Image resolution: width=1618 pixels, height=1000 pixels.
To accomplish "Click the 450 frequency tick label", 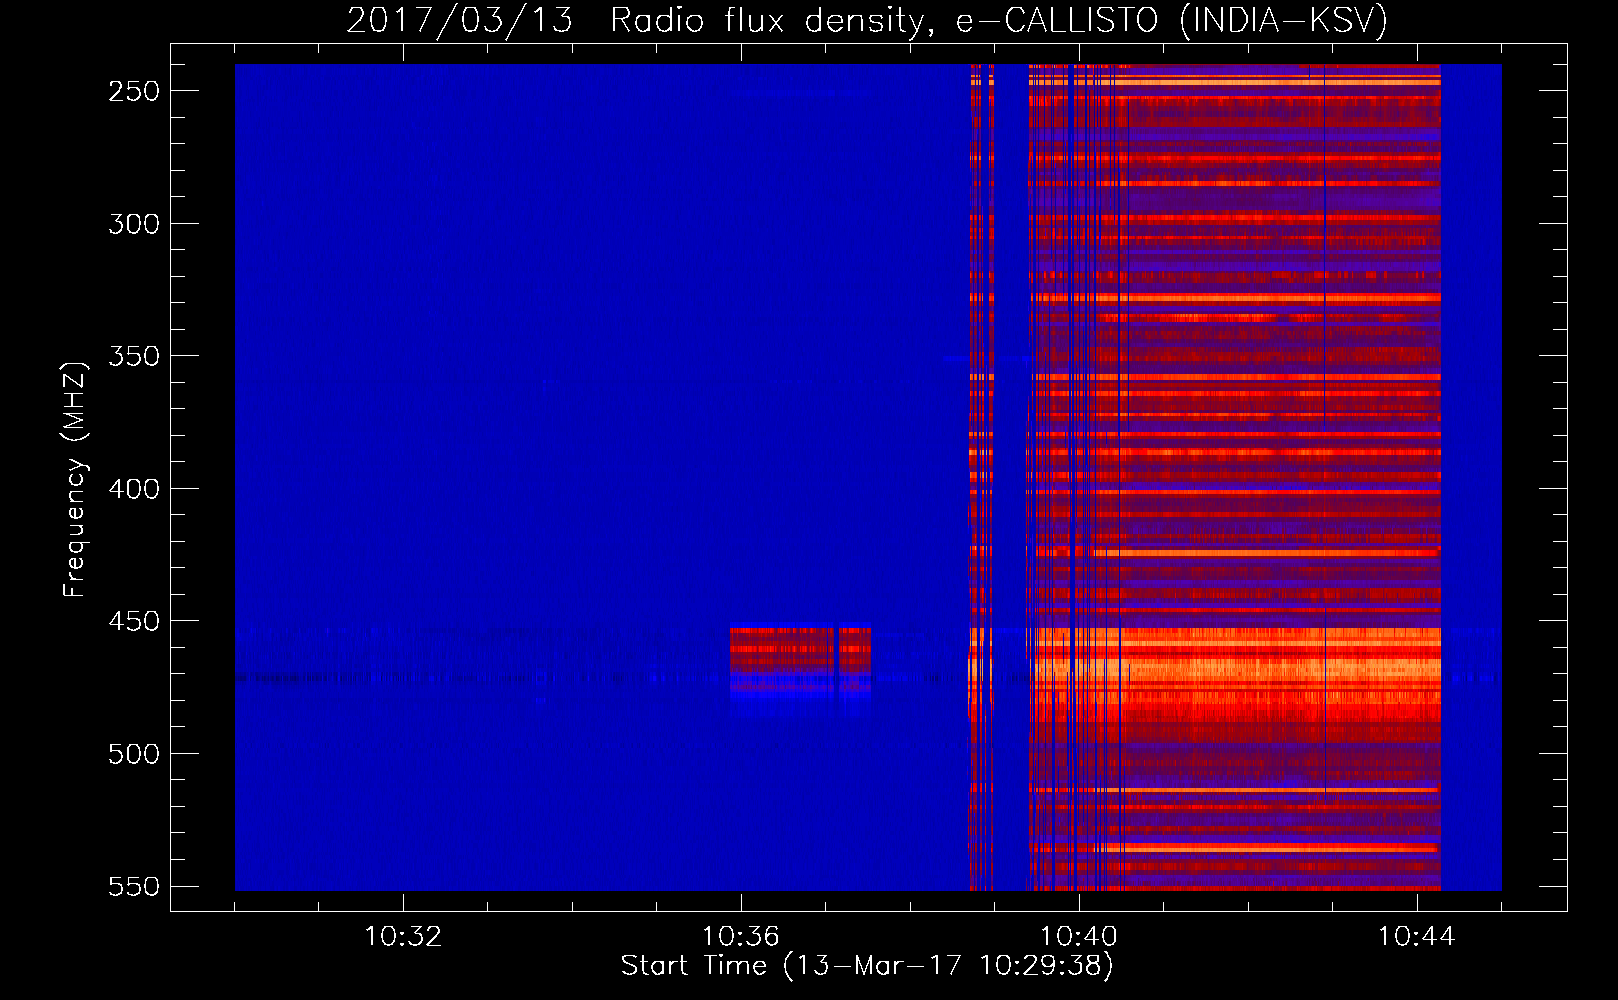I will tap(134, 621).
